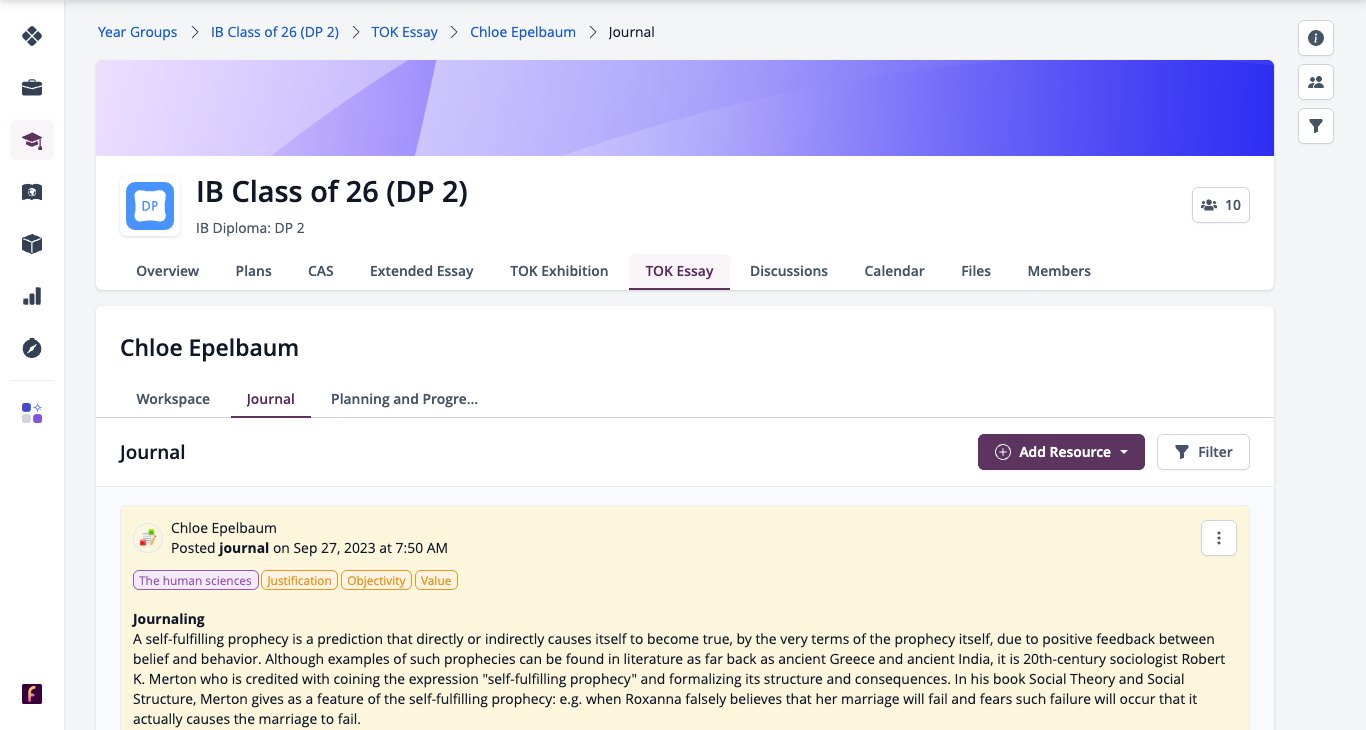Viewport: 1366px width, 730px height.
Task: Open the info icon at top right
Action: click(1316, 38)
